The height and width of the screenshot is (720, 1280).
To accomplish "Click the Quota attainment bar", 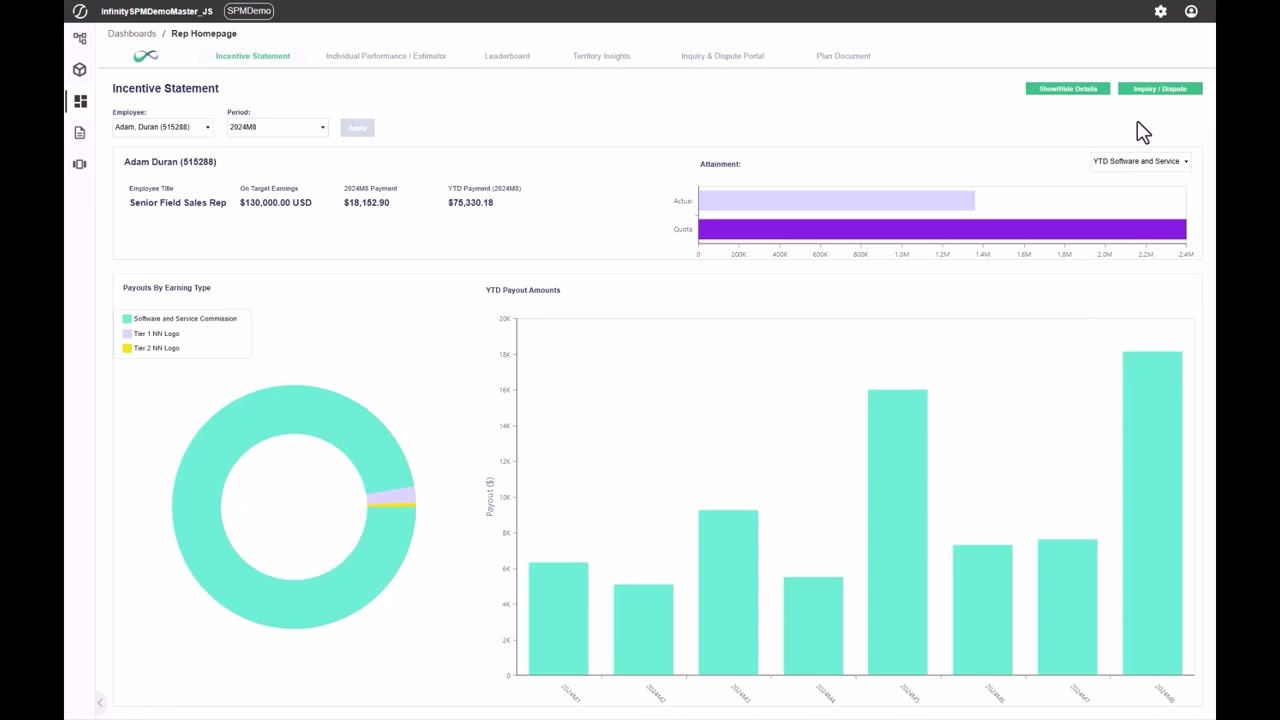I will (x=942, y=229).
